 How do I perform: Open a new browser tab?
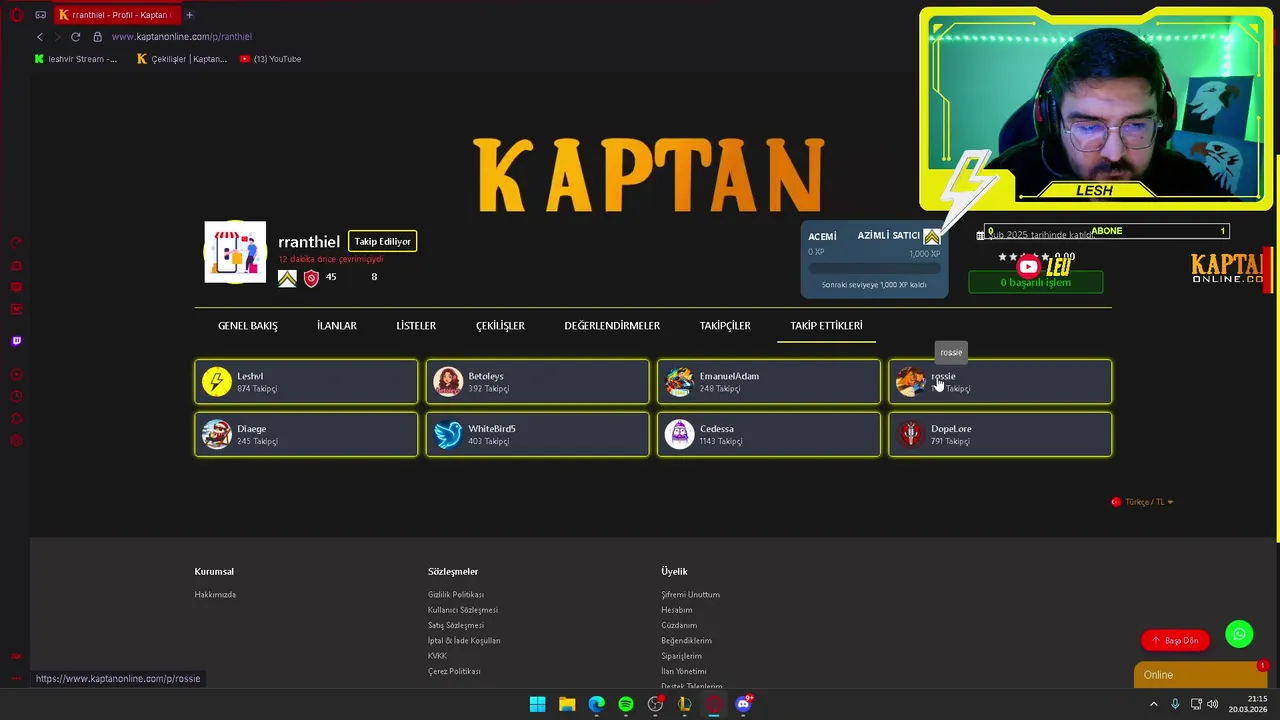click(x=189, y=15)
